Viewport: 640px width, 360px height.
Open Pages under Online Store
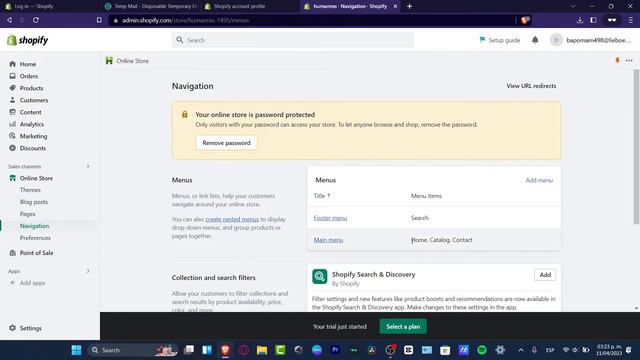[27, 214]
